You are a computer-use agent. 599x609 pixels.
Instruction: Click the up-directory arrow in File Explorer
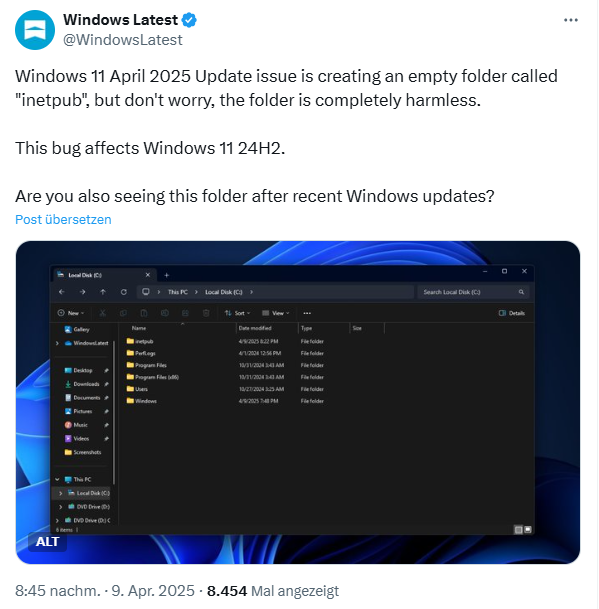(x=103, y=292)
